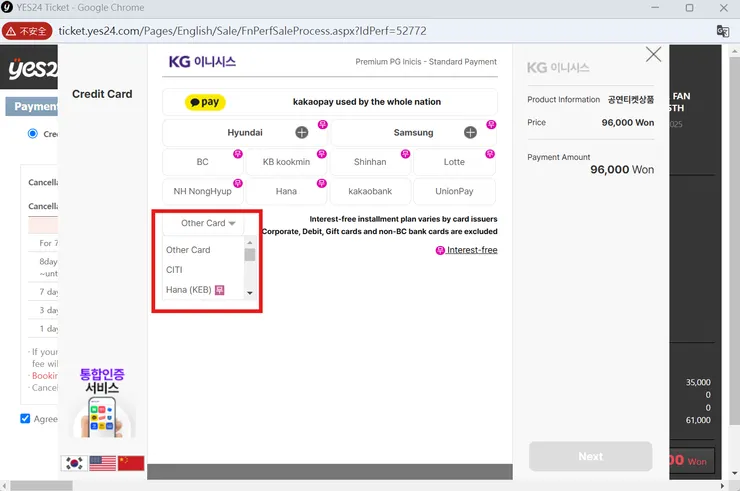
Task: Click the address bar URL
Action: (x=242, y=31)
